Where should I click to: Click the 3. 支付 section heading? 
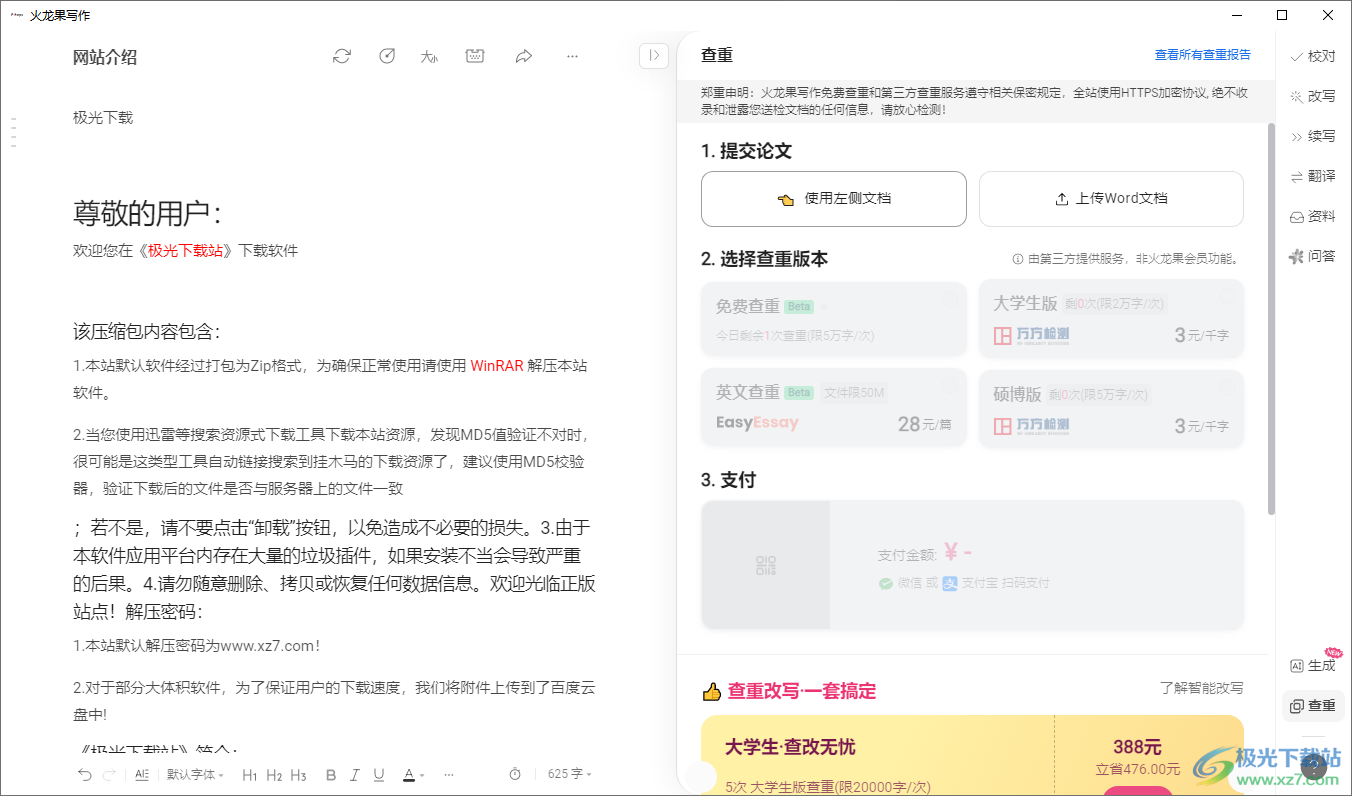(x=728, y=480)
